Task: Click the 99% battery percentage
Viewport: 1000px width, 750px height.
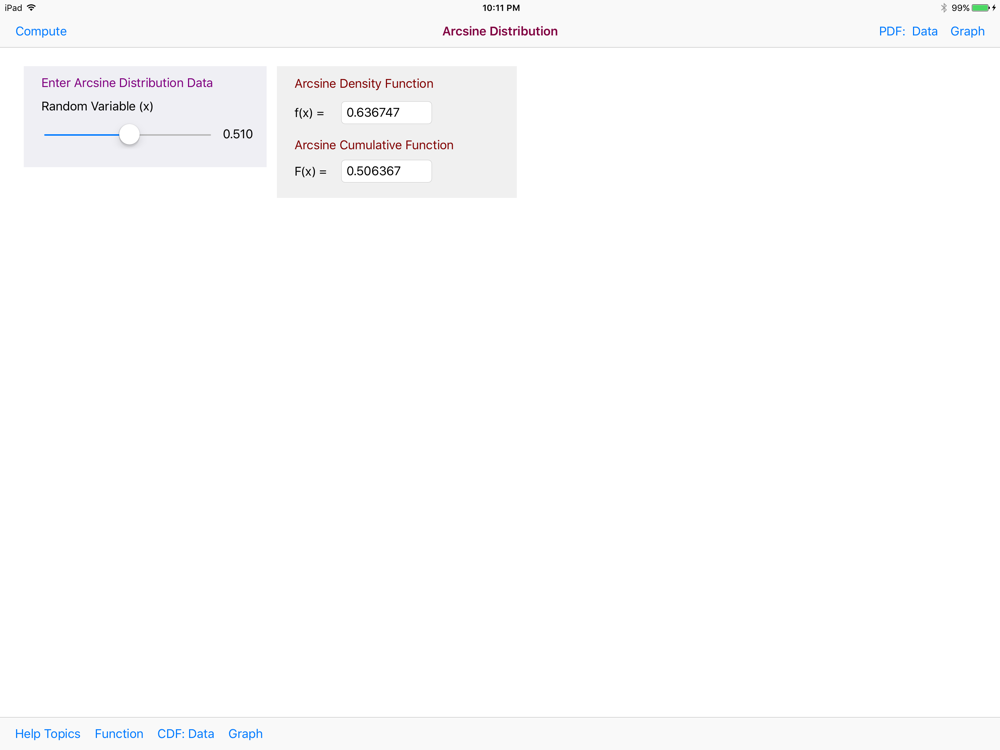Action: pos(960,8)
